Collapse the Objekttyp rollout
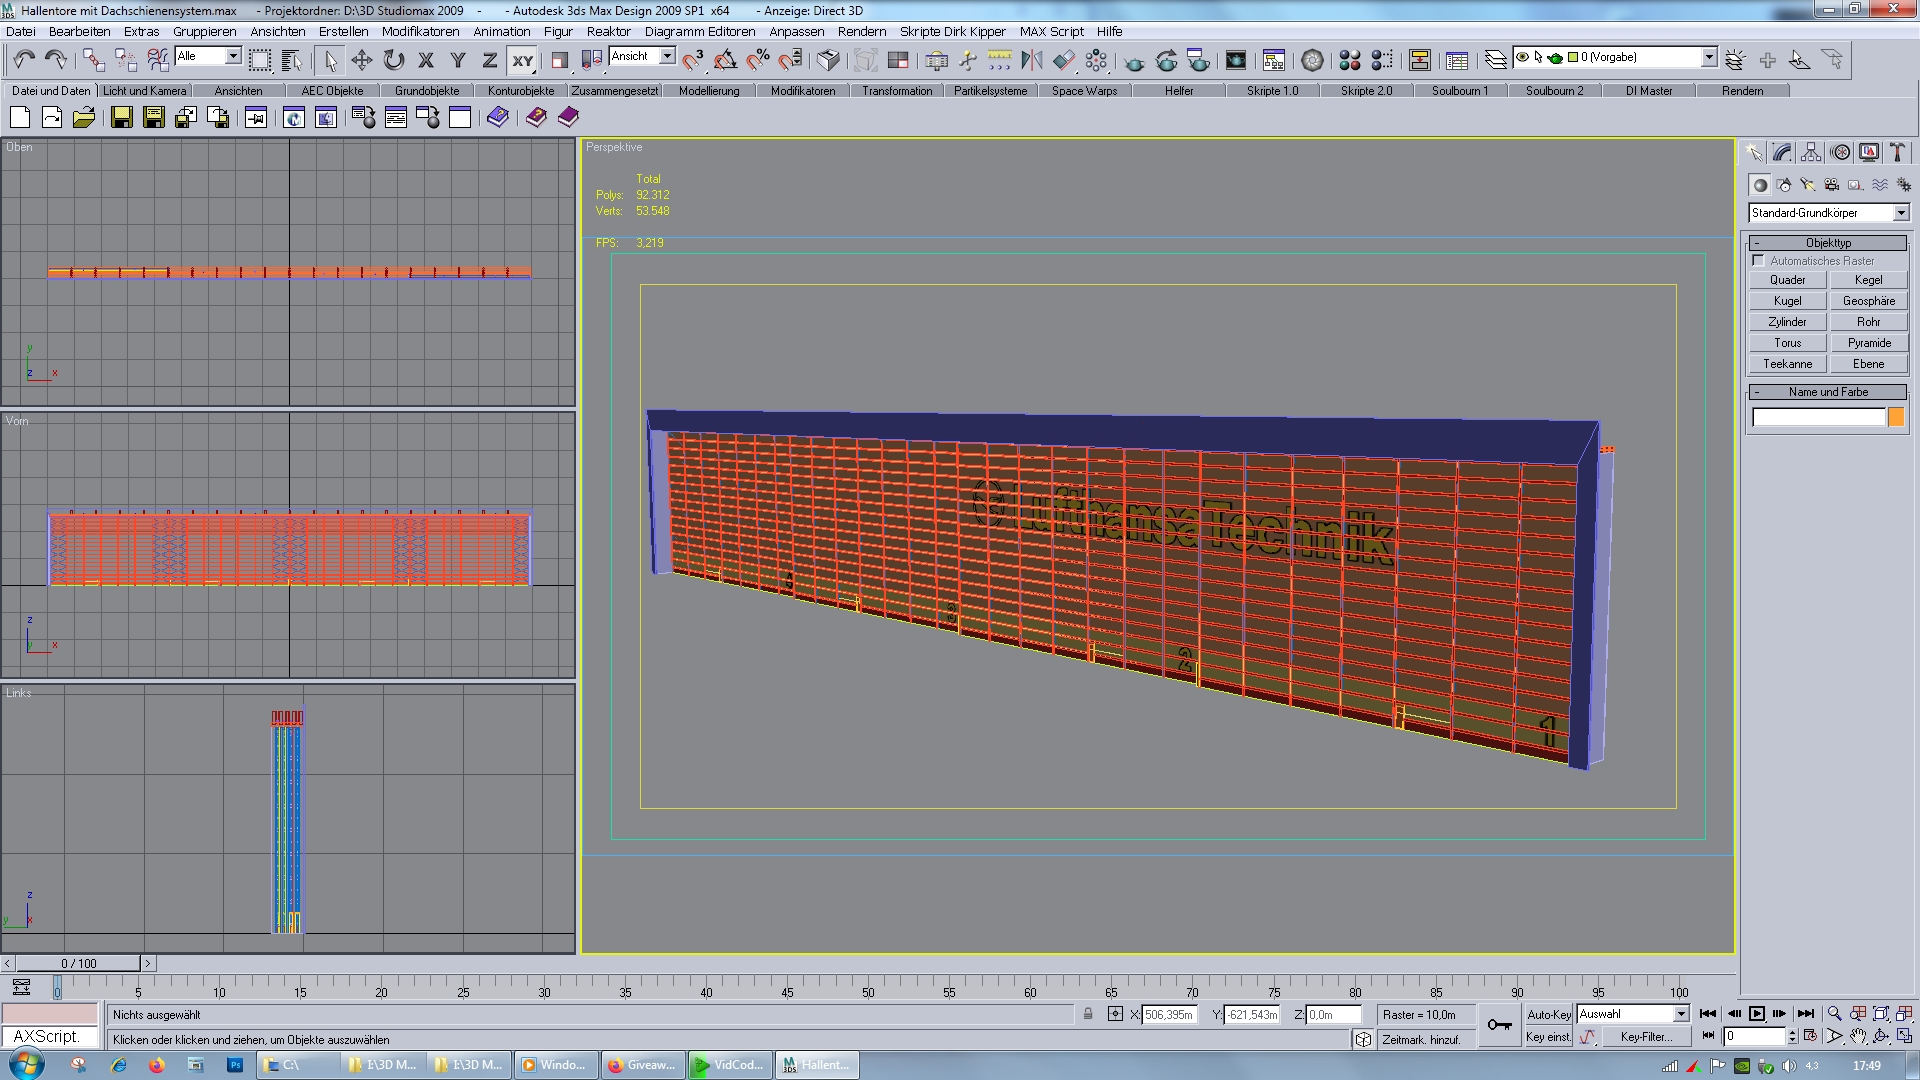Screen dimensions: 1920x1080 [x=1827, y=243]
